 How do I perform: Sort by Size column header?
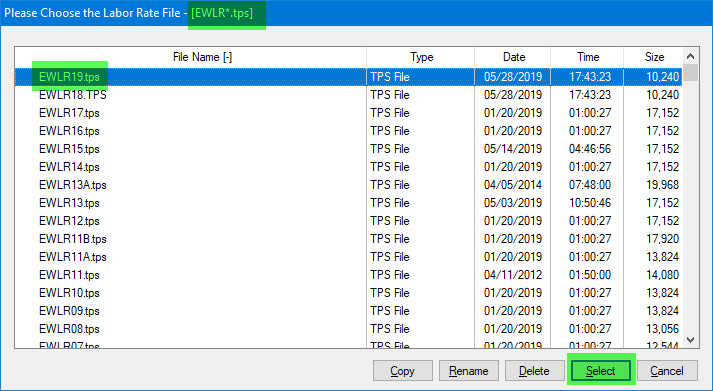tap(654, 57)
